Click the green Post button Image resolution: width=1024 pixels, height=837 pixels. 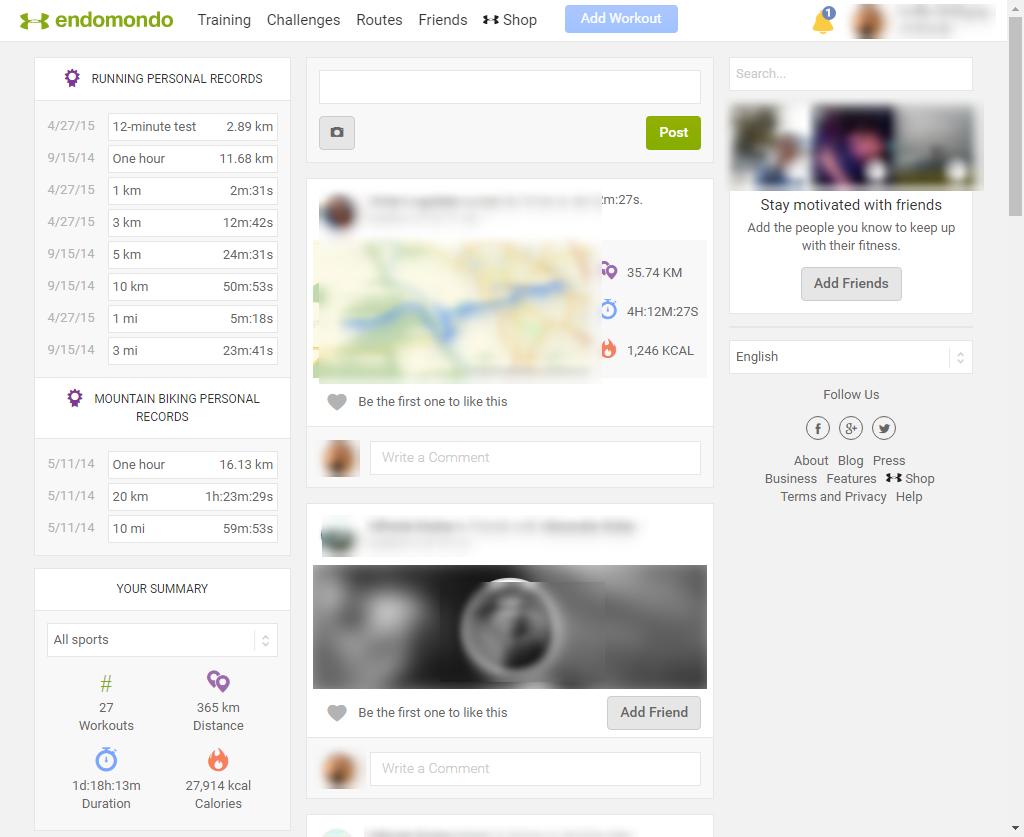pyautogui.click(x=673, y=133)
